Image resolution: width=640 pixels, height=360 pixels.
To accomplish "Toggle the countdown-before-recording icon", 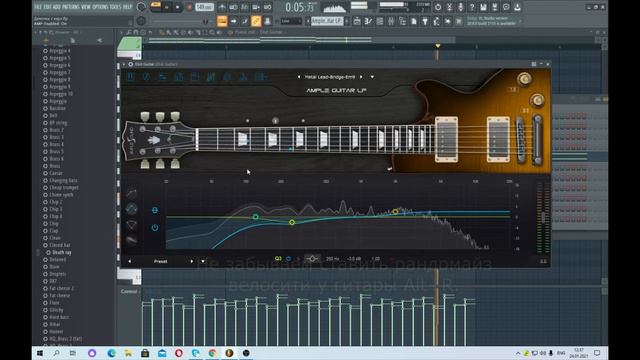I will (x=245, y=7).
